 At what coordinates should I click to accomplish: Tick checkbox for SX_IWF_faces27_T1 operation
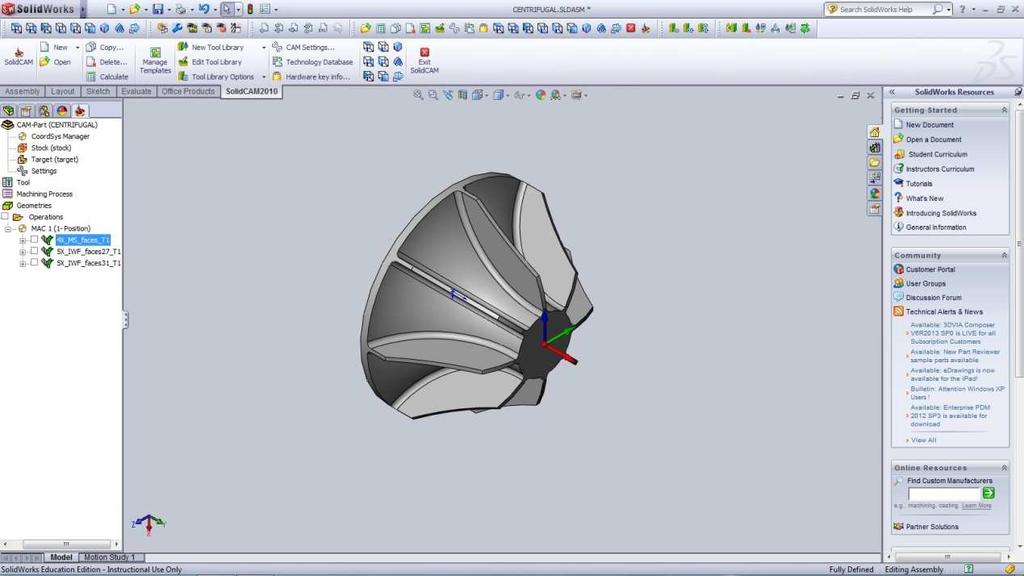pos(34,251)
